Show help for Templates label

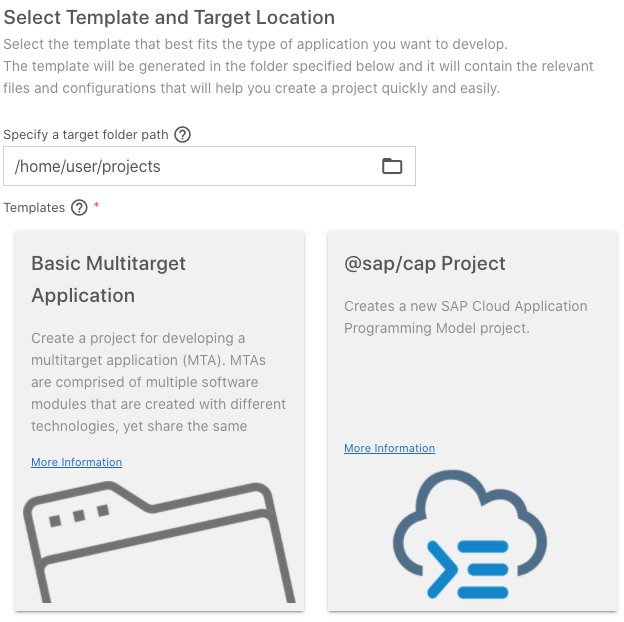(x=79, y=208)
